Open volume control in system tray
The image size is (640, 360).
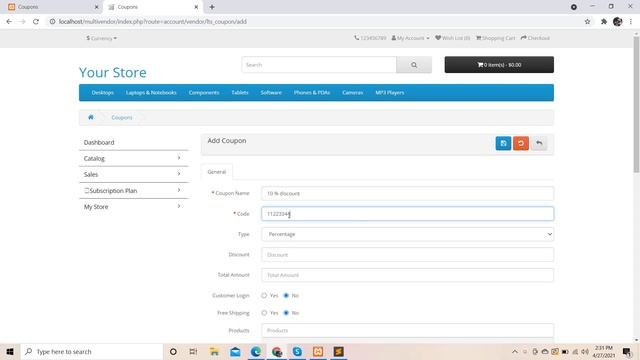tap(585, 351)
